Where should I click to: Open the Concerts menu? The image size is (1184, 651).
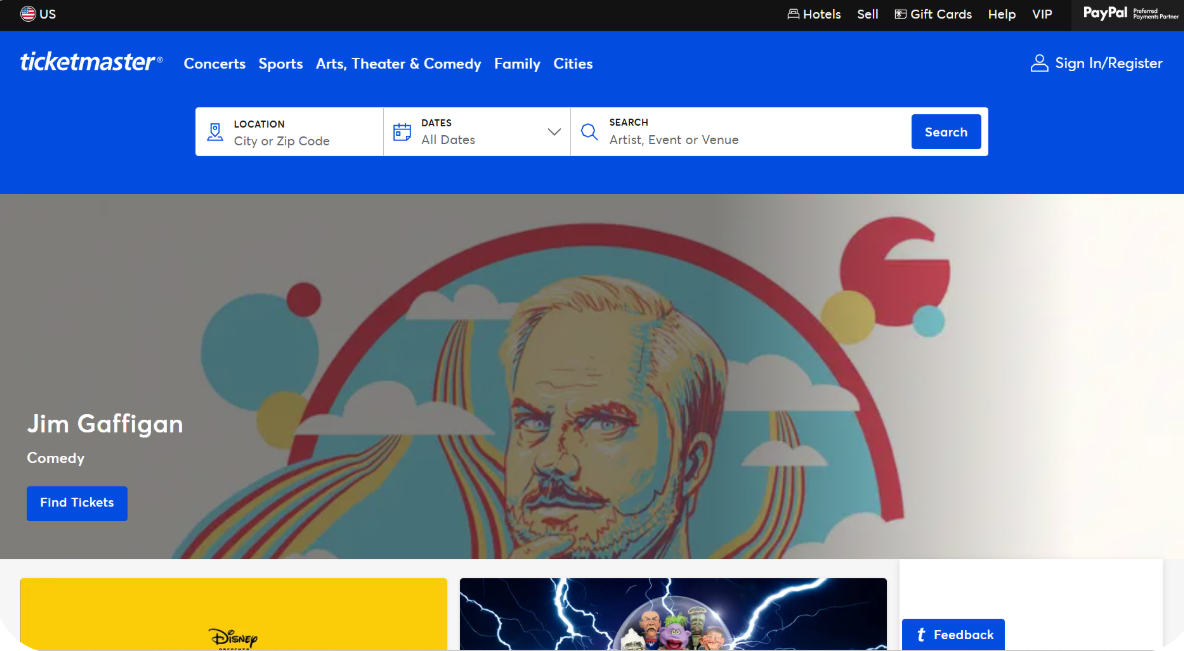tap(214, 63)
